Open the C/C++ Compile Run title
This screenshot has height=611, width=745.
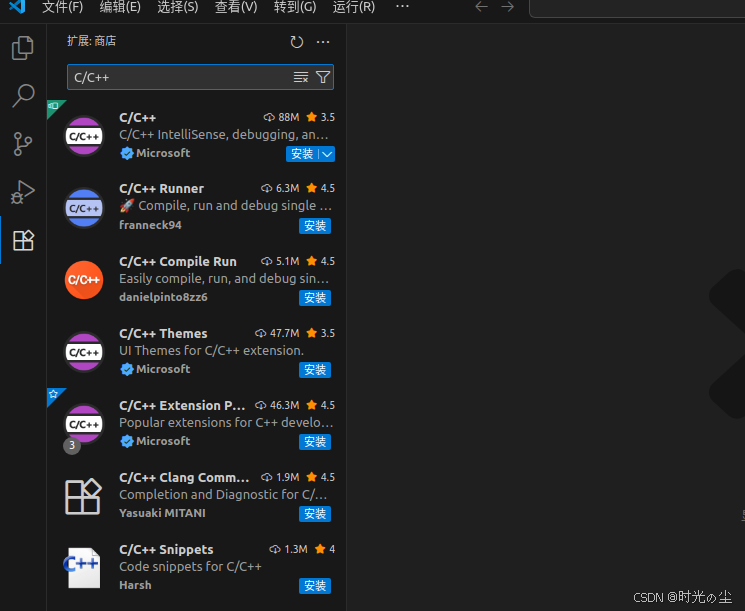click(178, 261)
